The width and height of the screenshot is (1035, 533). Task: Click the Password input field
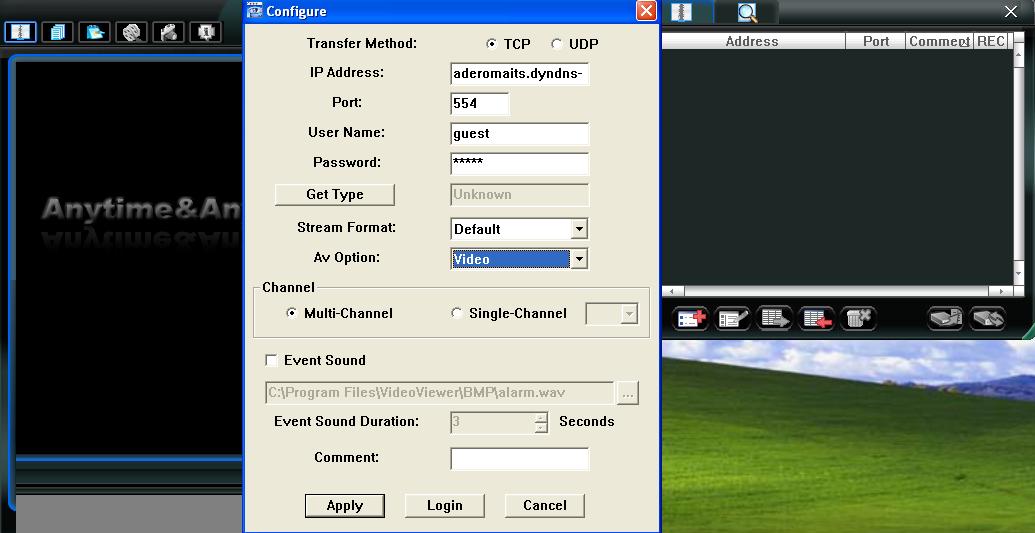point(519,164)
